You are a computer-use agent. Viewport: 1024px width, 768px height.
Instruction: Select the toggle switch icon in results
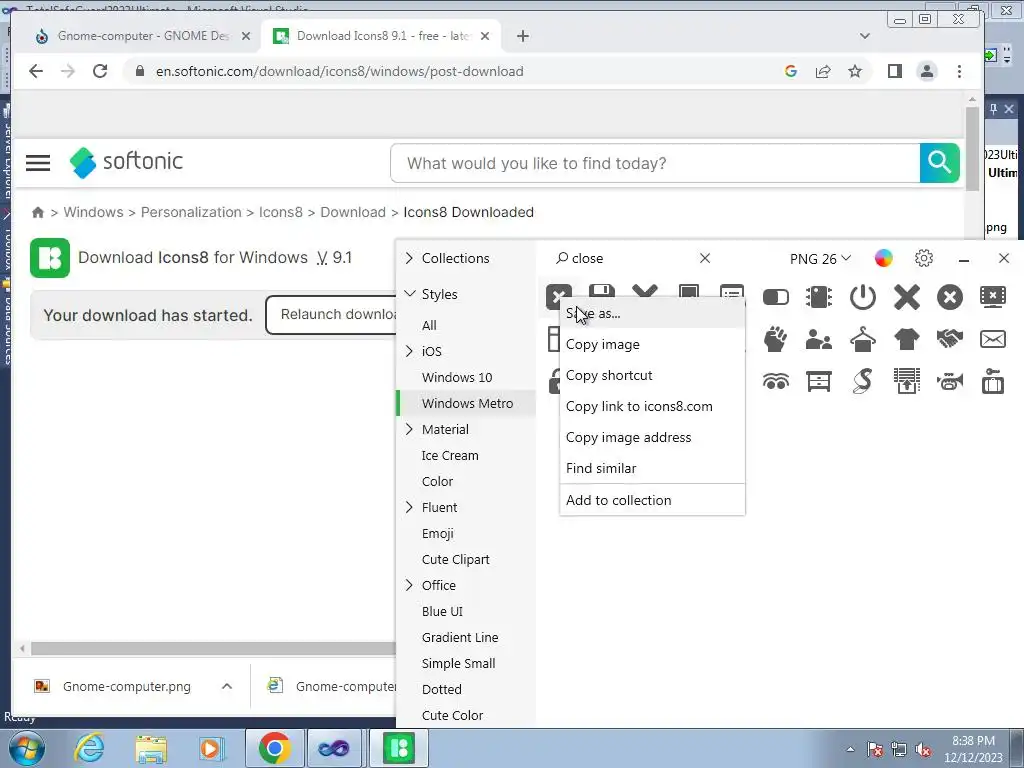click(x=776, y=298)
